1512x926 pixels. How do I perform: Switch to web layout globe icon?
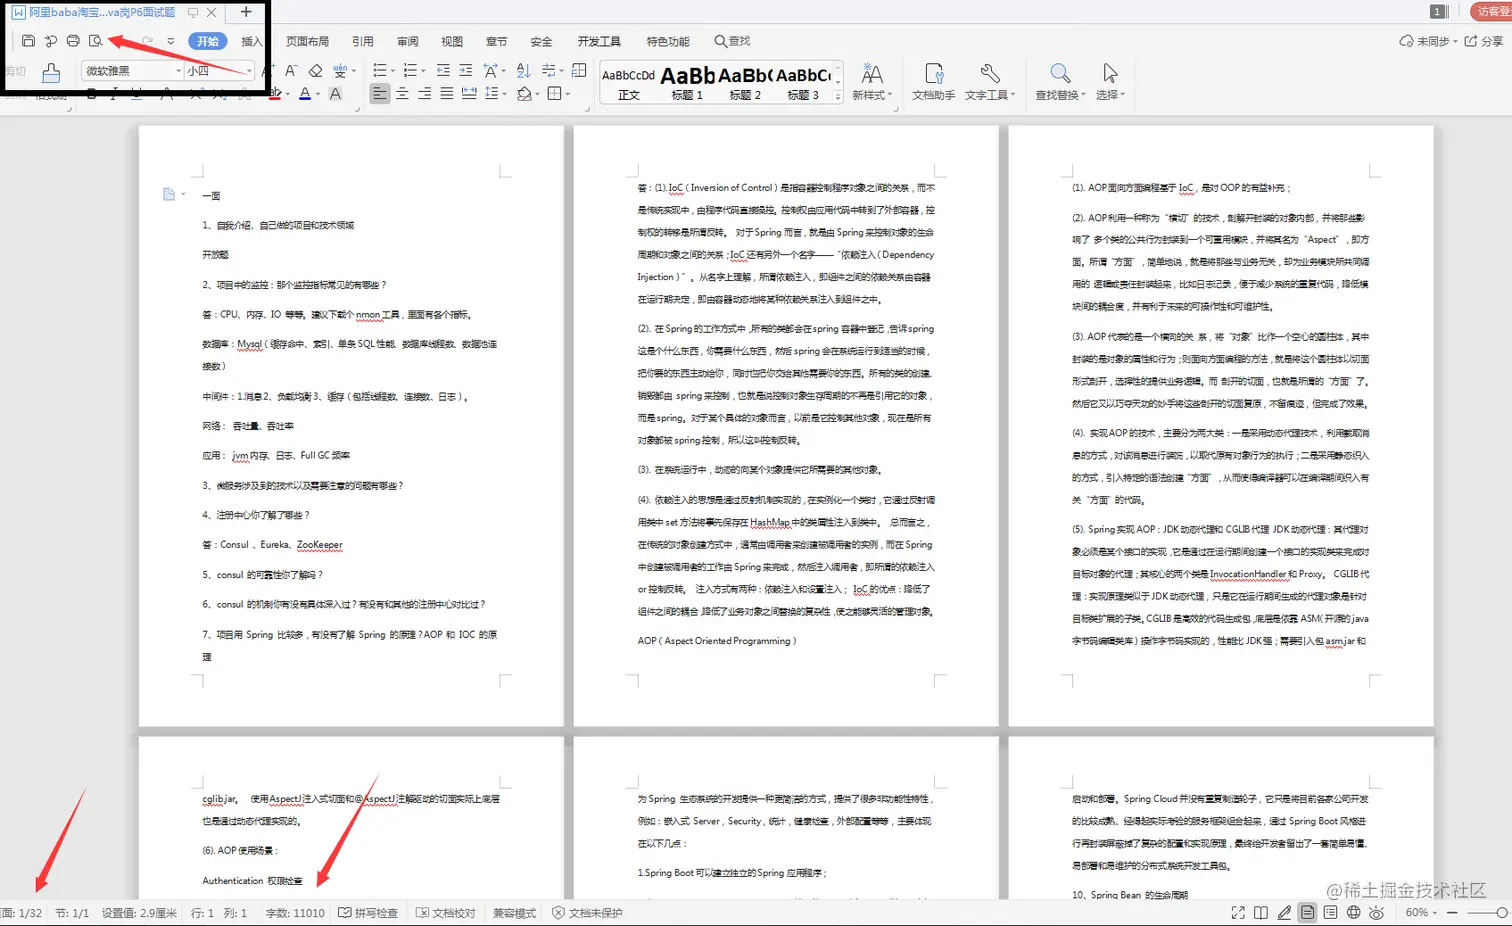point(1353,913)
